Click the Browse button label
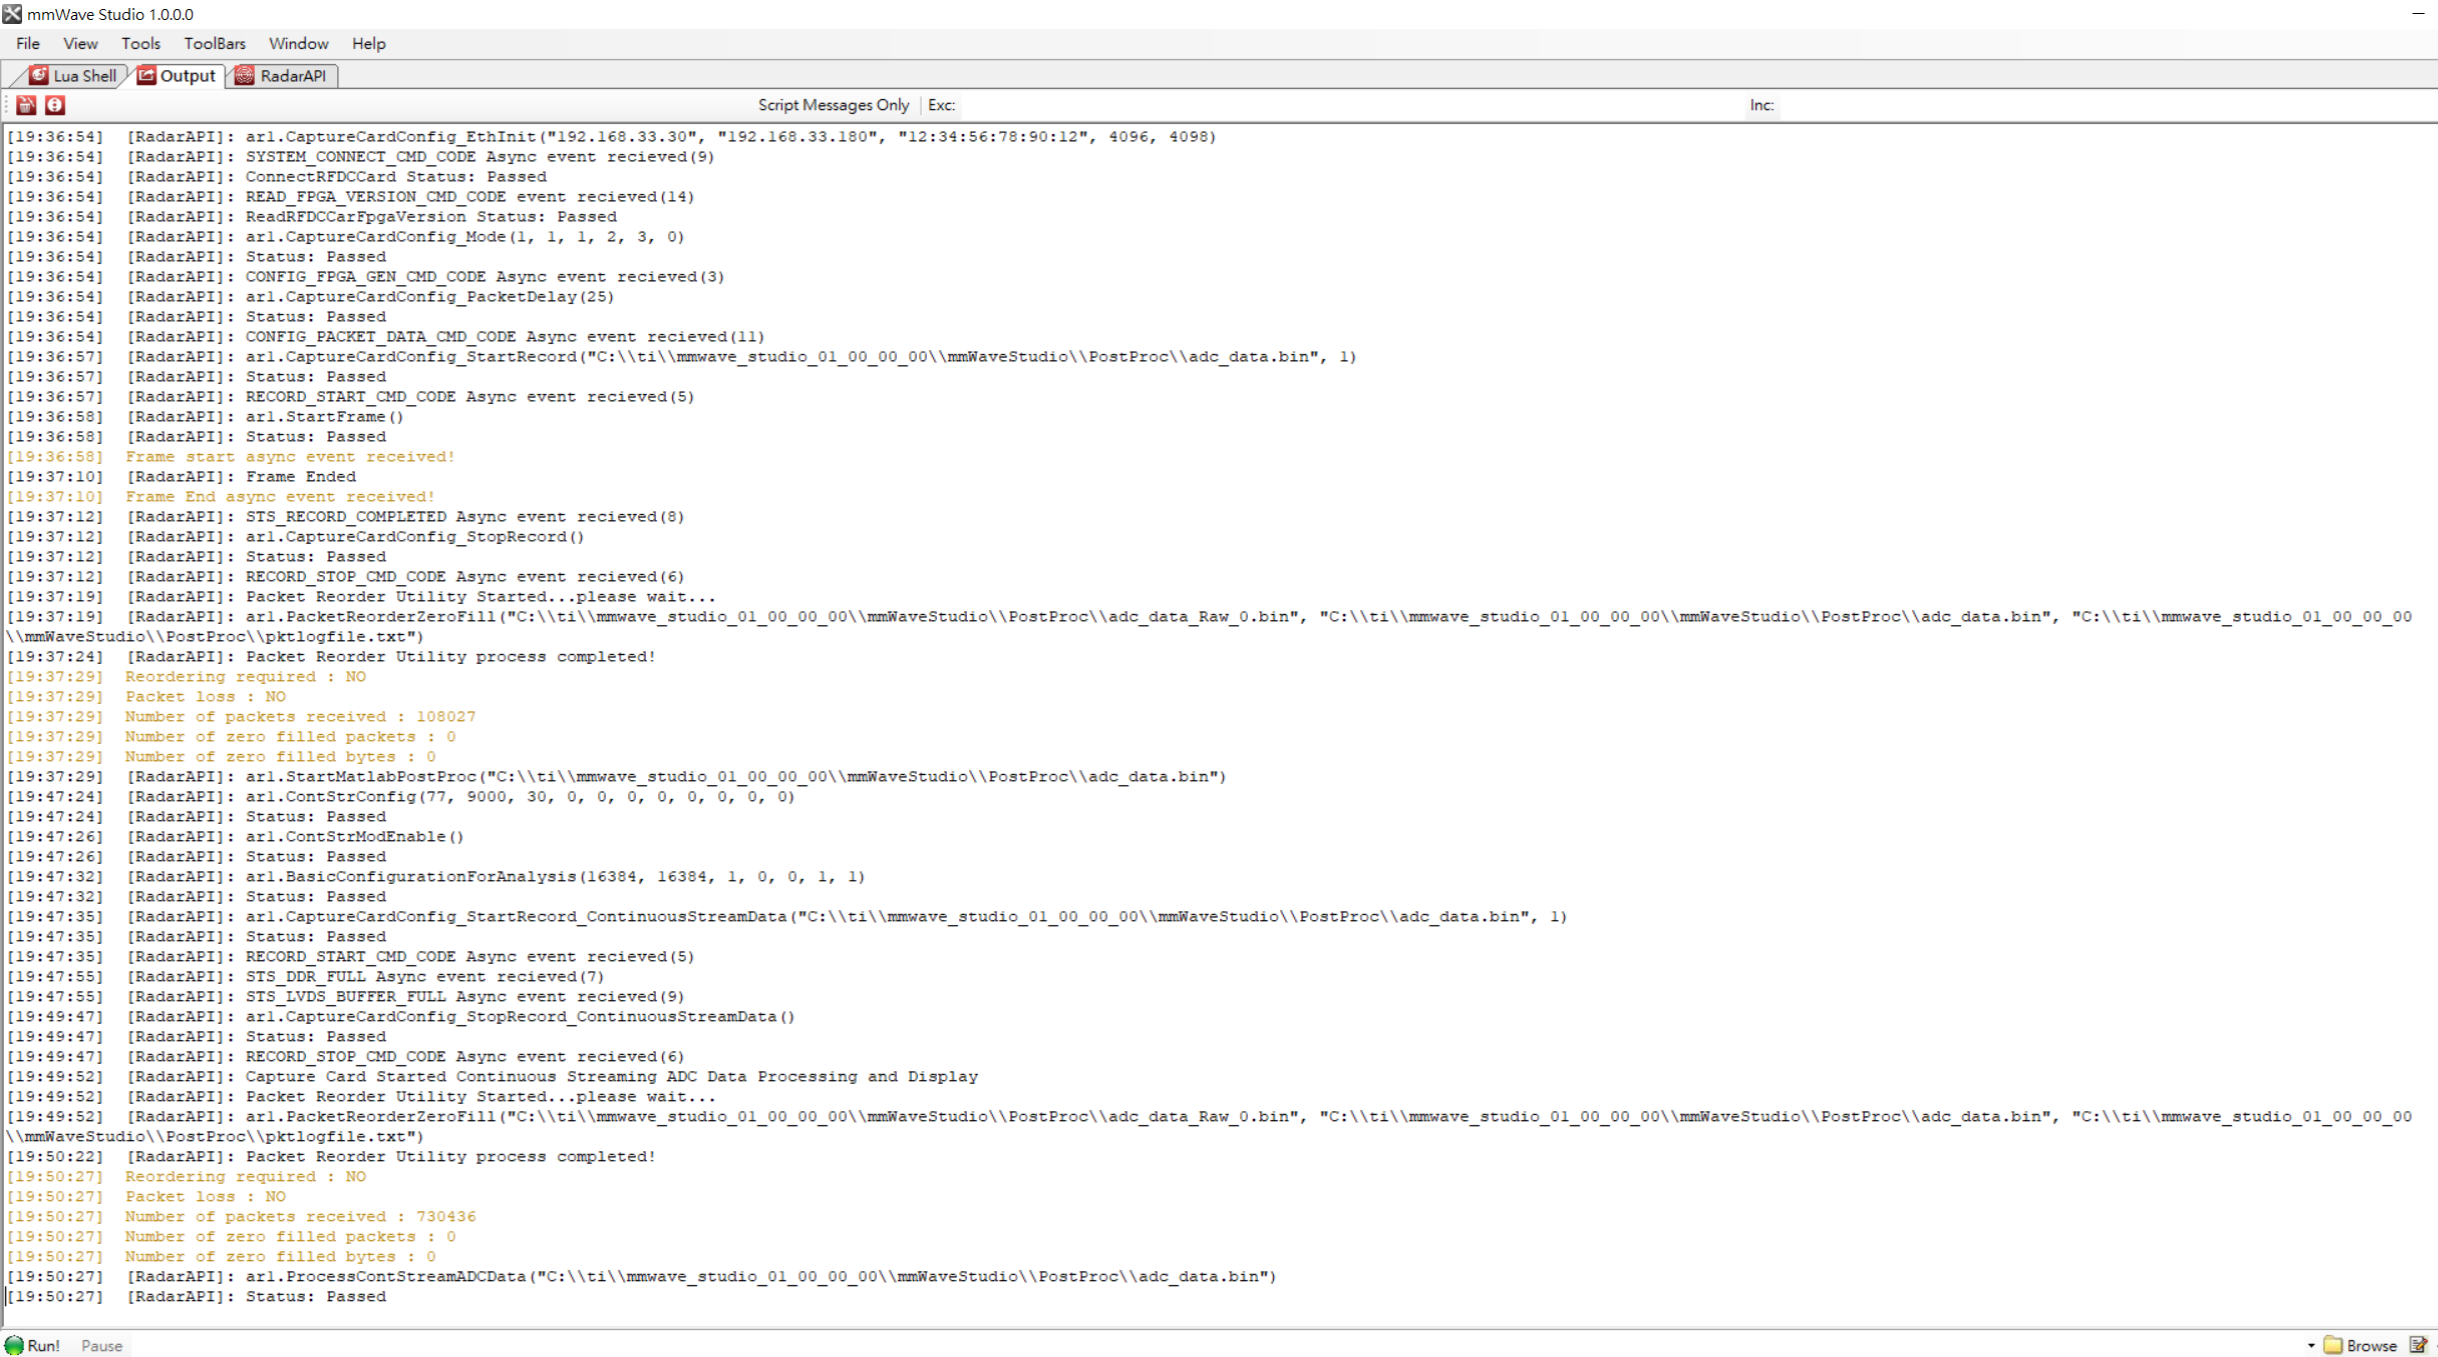The width and height of the screenshot is (2438, 1357). 2371,1346
